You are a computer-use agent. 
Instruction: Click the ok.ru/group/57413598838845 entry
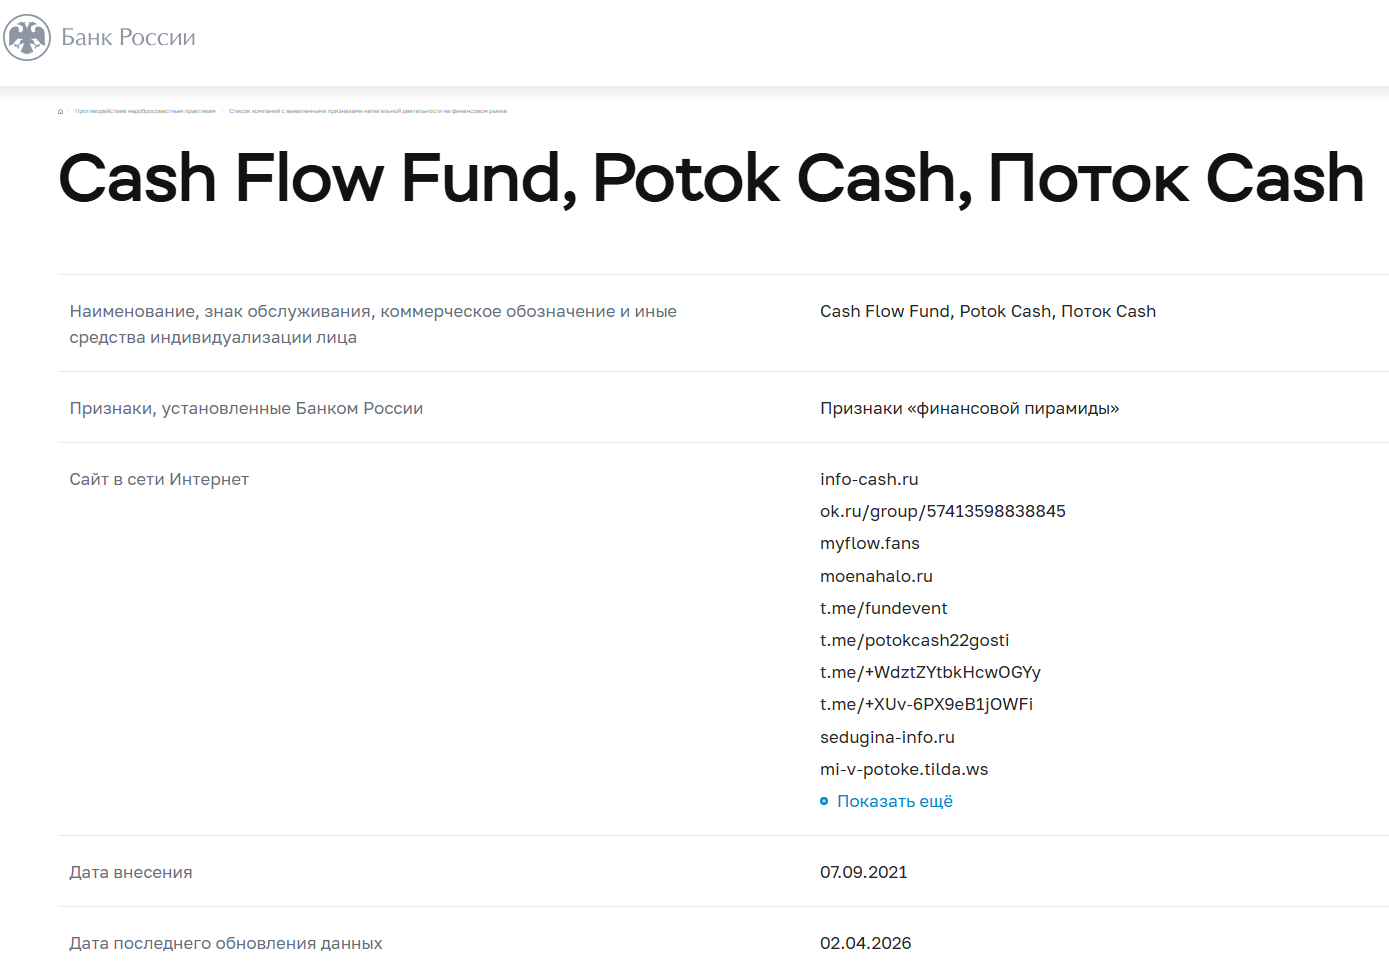click(x=942, y=511)
